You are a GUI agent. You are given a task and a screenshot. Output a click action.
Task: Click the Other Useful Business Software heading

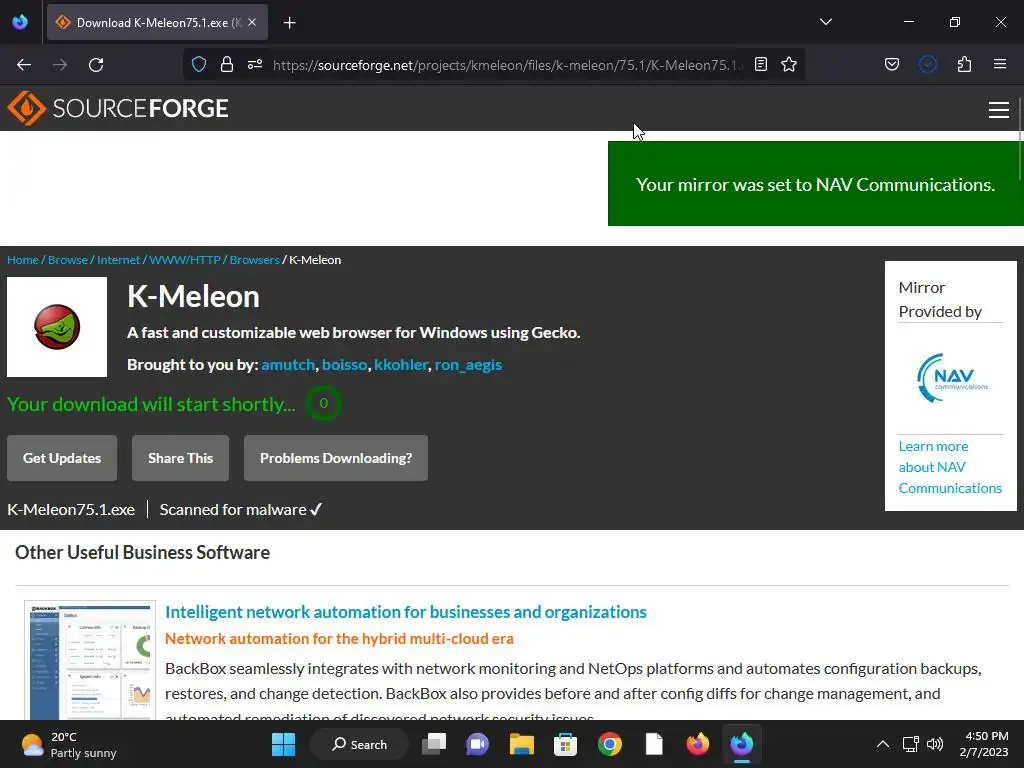[x=142, y=552]
